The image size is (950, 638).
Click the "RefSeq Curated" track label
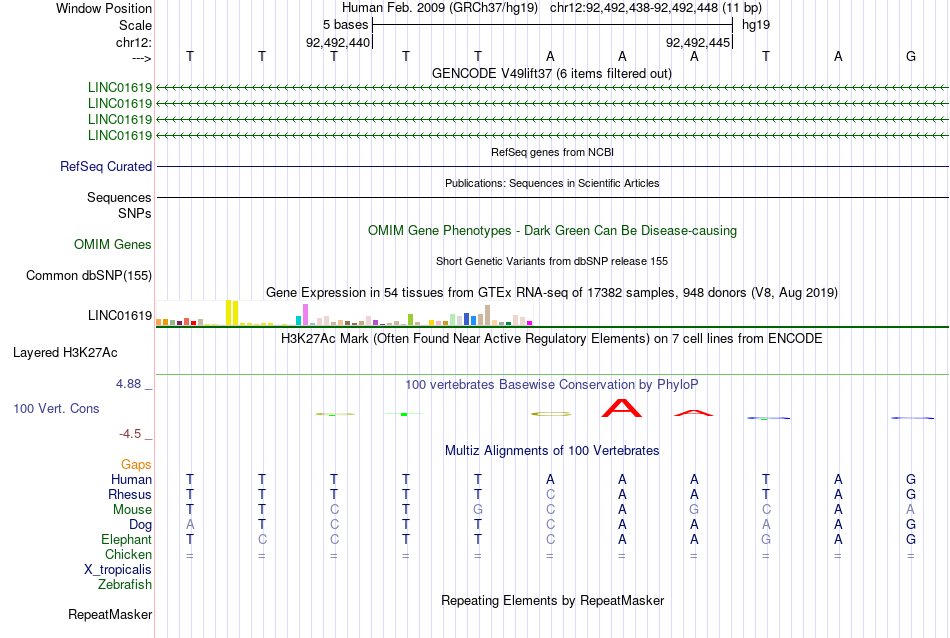point(106,166)
